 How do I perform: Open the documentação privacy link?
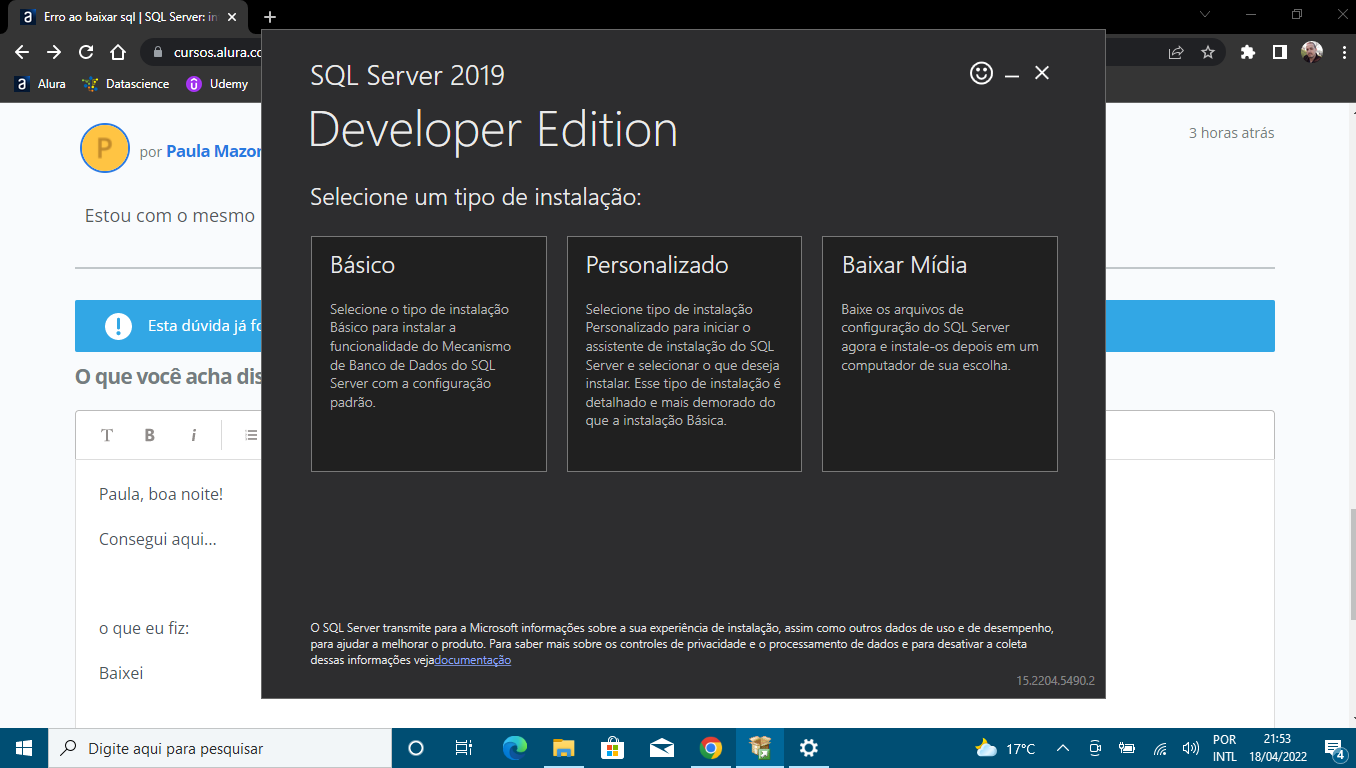click(x=473, y=660)
